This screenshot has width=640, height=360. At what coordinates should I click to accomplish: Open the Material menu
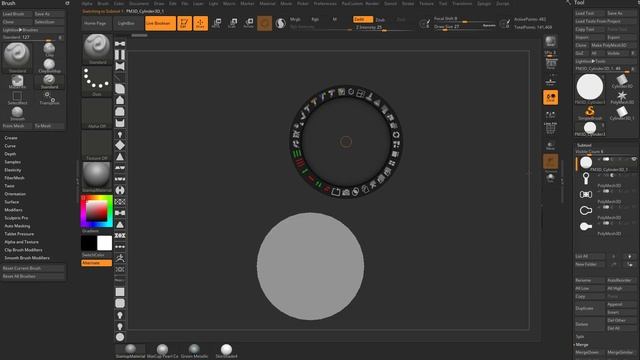(x=267, y=3)
